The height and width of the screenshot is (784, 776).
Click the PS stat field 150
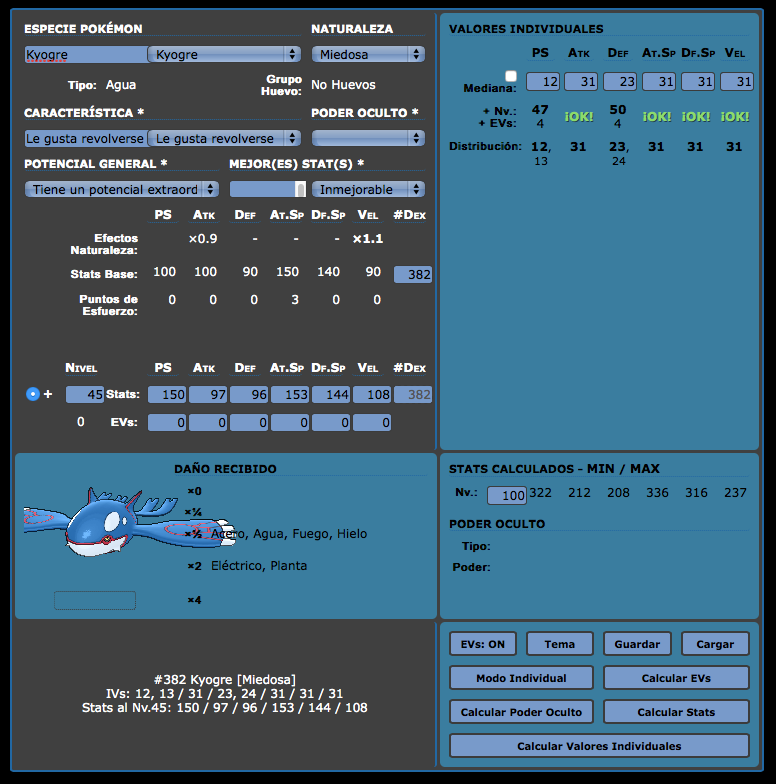click(167, 394)
